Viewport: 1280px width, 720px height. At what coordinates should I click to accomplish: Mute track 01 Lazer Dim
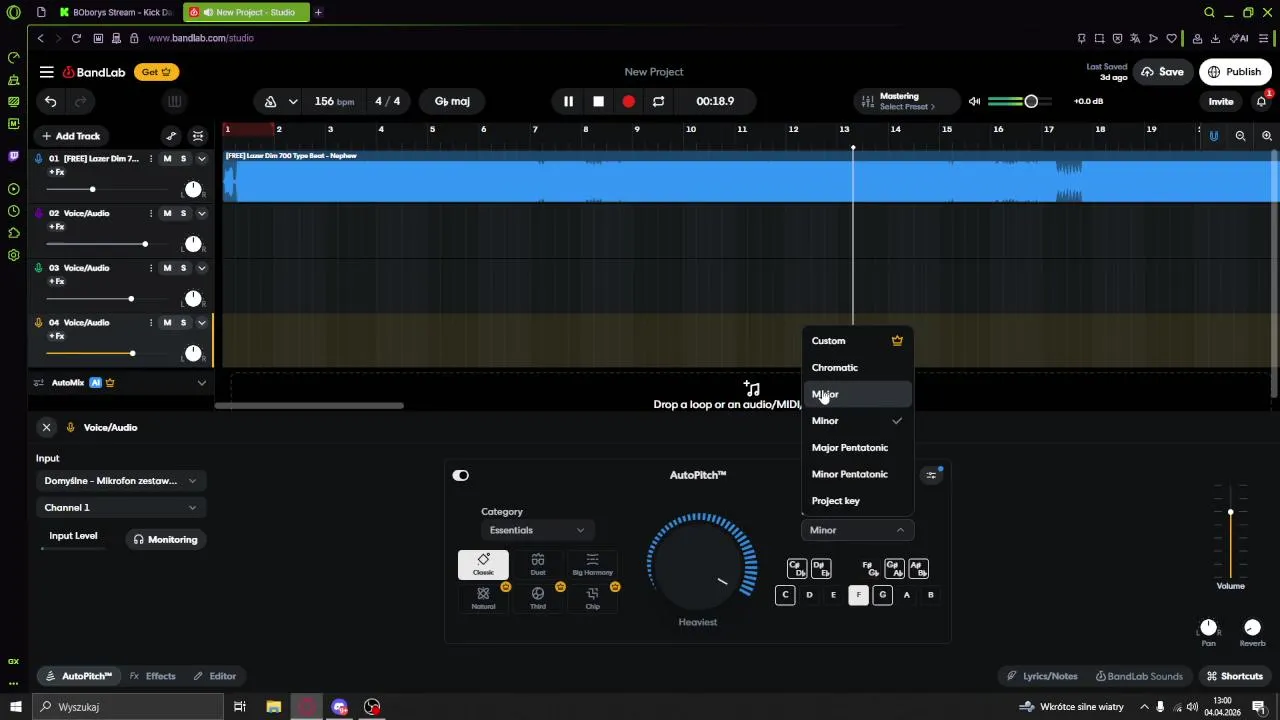167,158
